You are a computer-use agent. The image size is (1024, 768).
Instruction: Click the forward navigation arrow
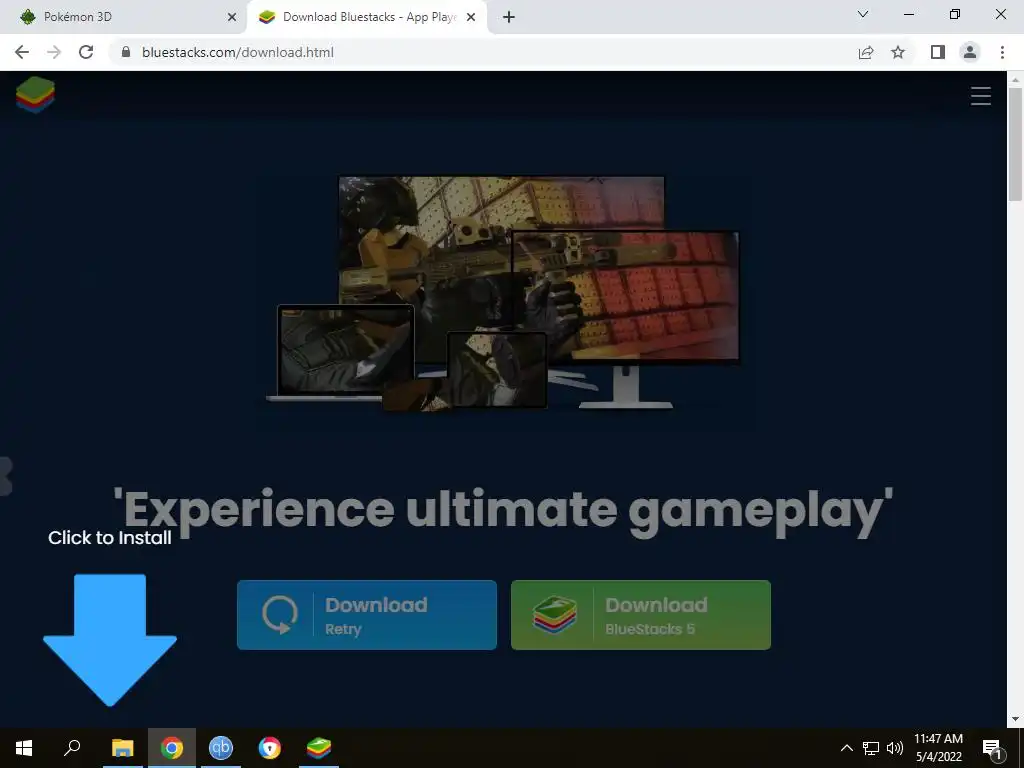[x=54, y=52]
